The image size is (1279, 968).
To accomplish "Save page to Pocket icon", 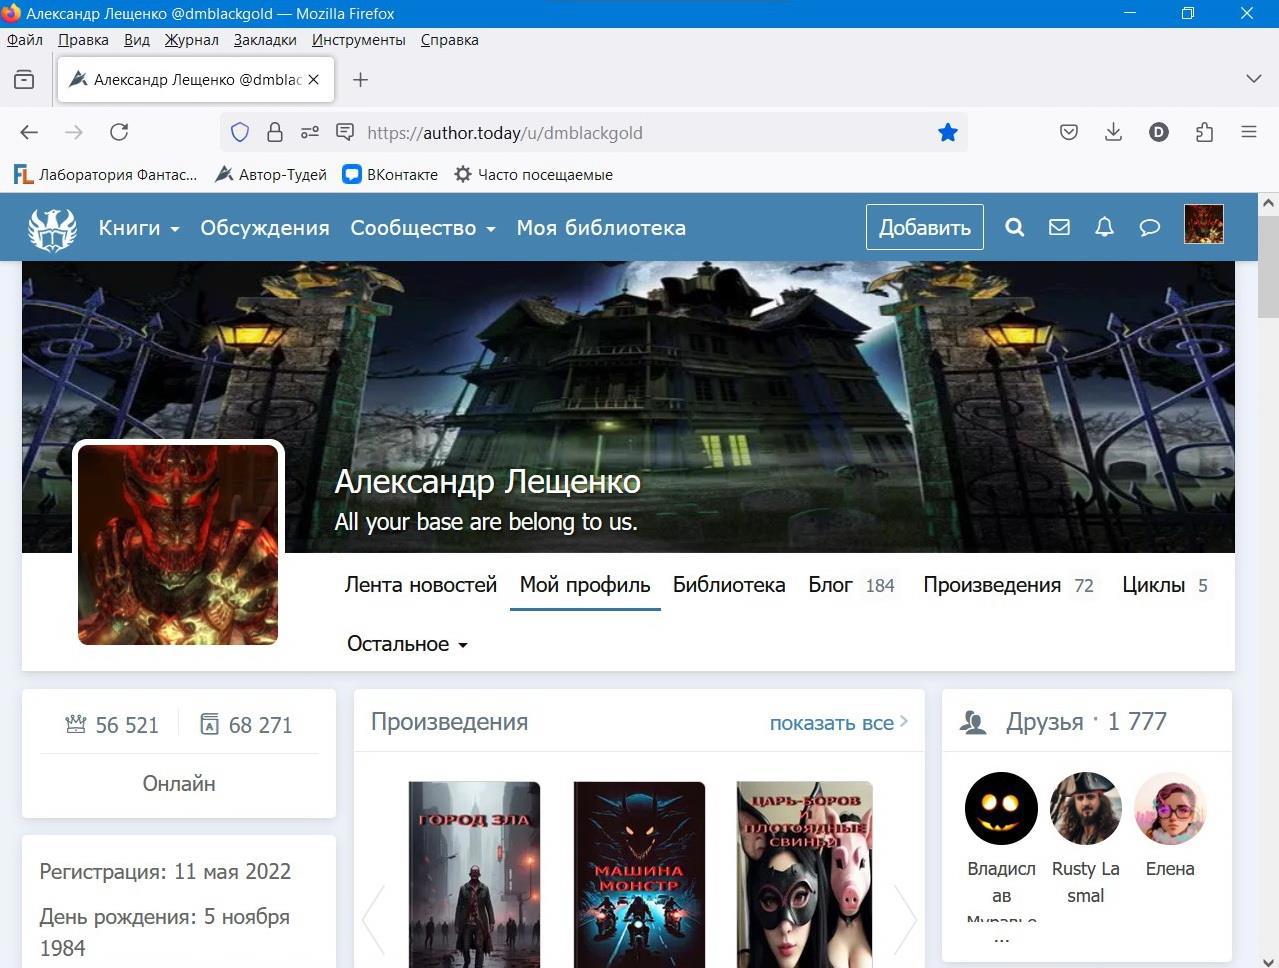I will tap(1069, 133).
